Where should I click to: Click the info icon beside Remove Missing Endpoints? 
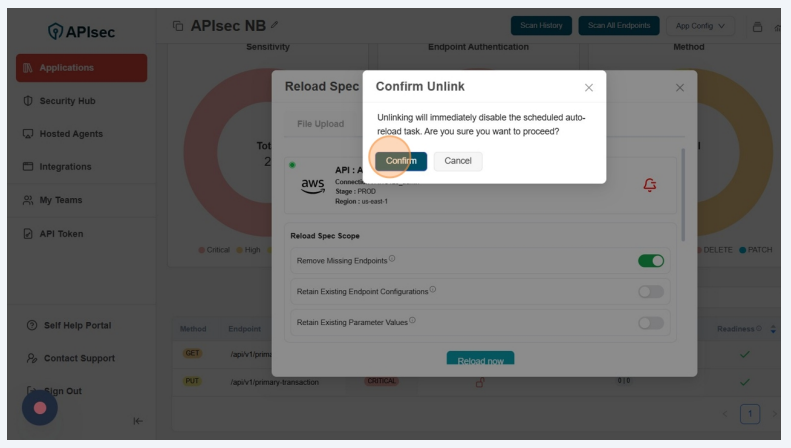392,259
